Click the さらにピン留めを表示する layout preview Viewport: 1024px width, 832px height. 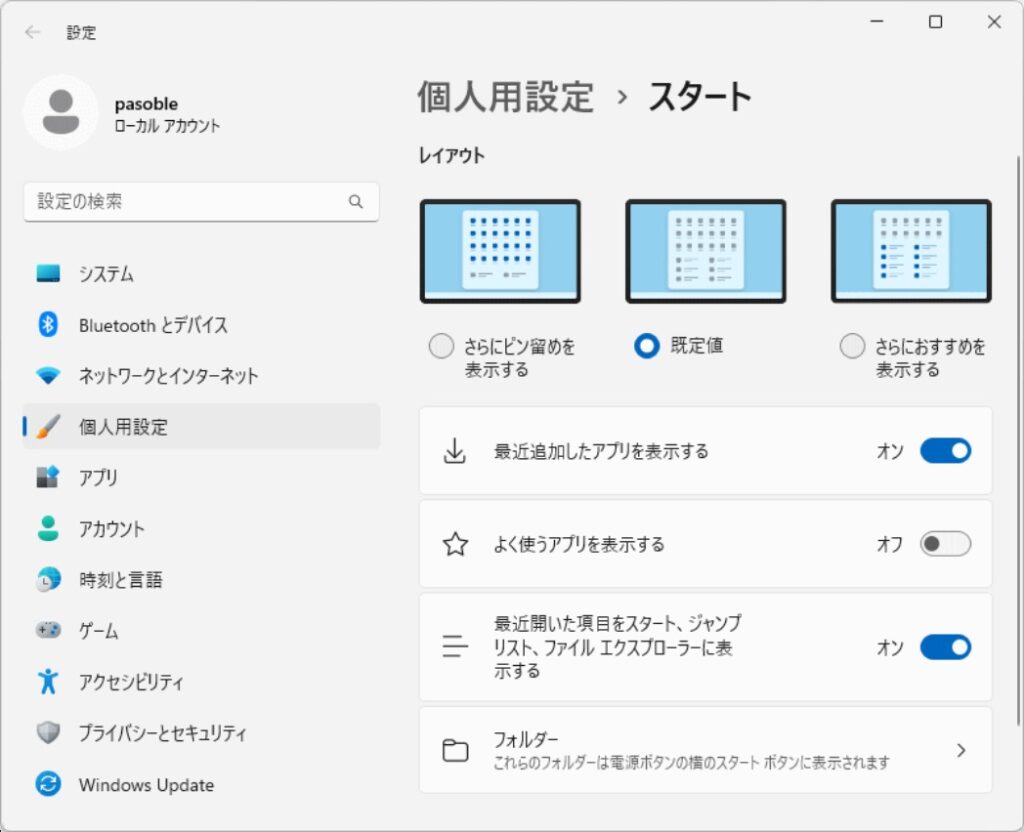click(x=501, y=251)
